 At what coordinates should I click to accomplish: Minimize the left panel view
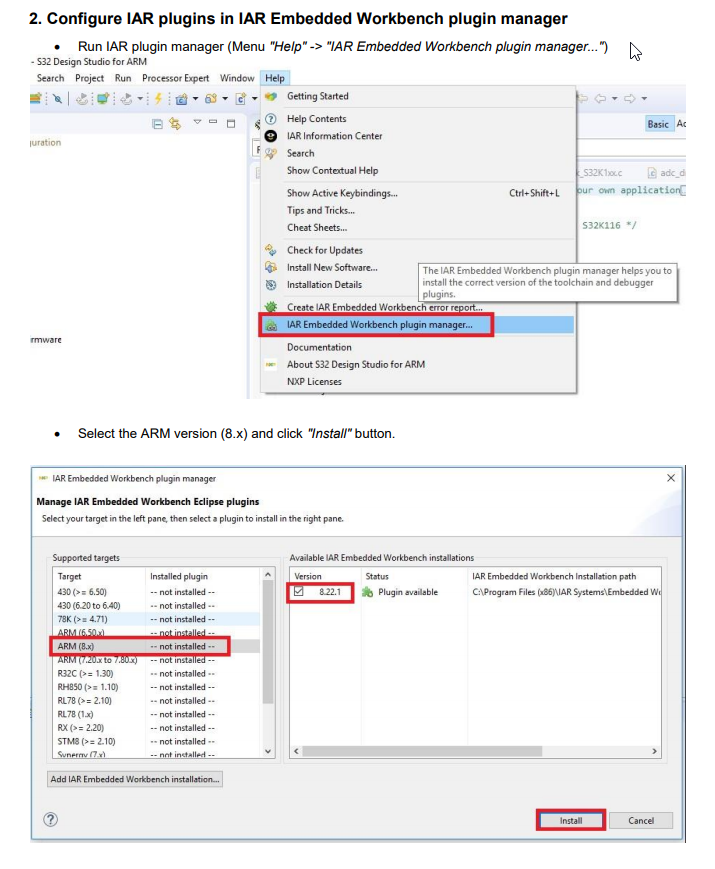coord(213,122)
